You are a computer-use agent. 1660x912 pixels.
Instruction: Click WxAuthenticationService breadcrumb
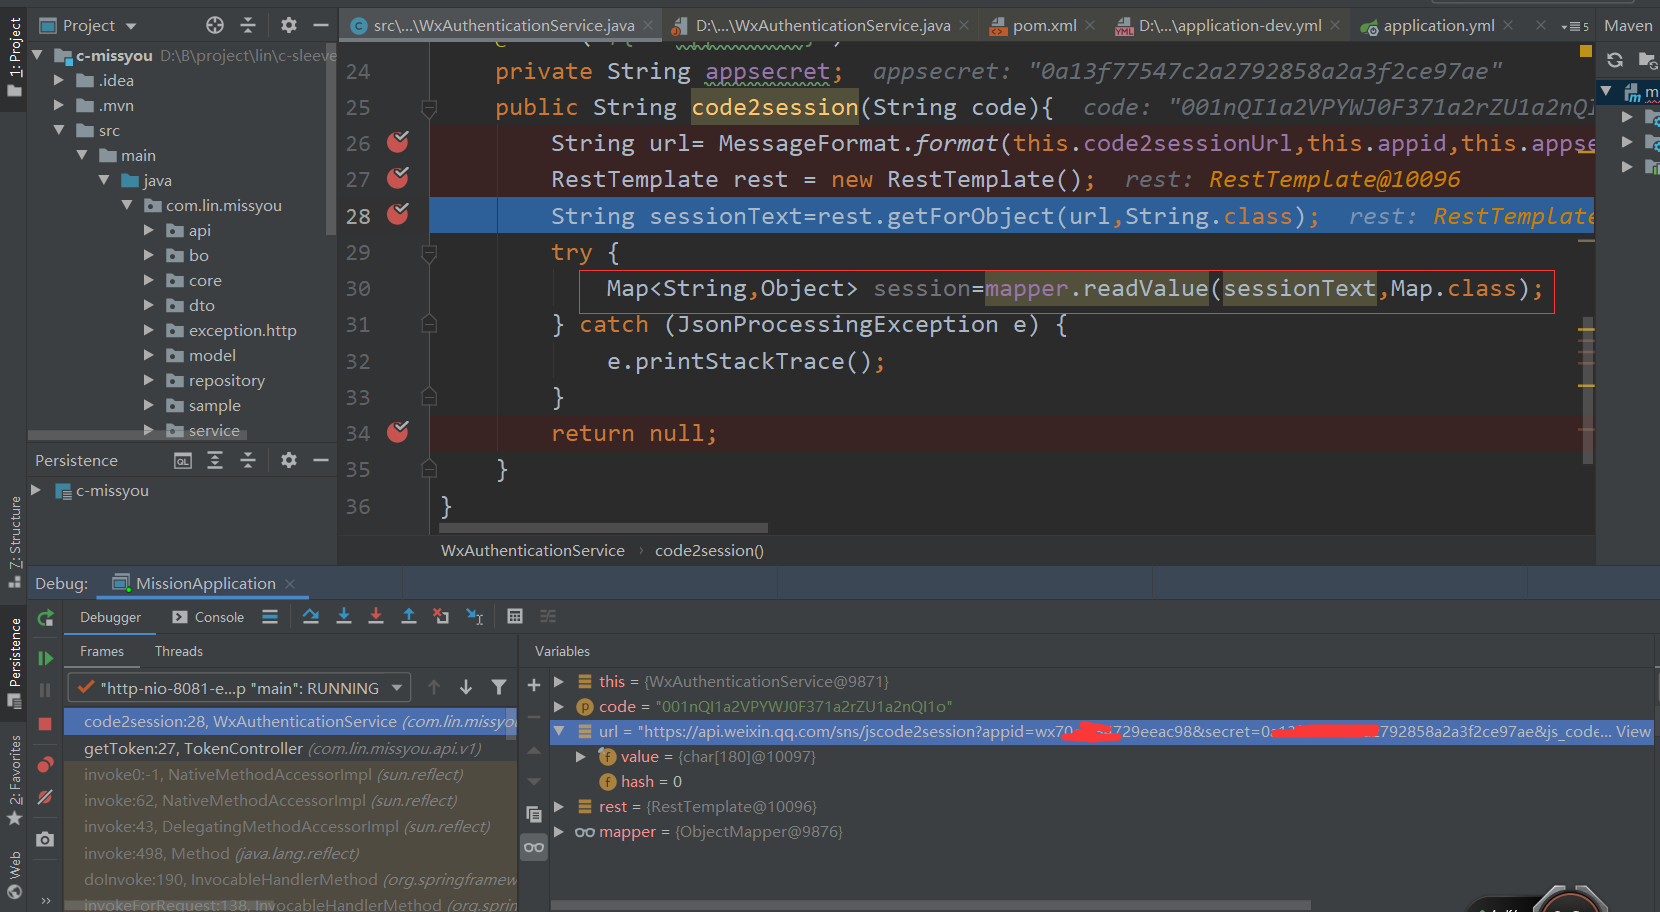(x=532, y=550)
